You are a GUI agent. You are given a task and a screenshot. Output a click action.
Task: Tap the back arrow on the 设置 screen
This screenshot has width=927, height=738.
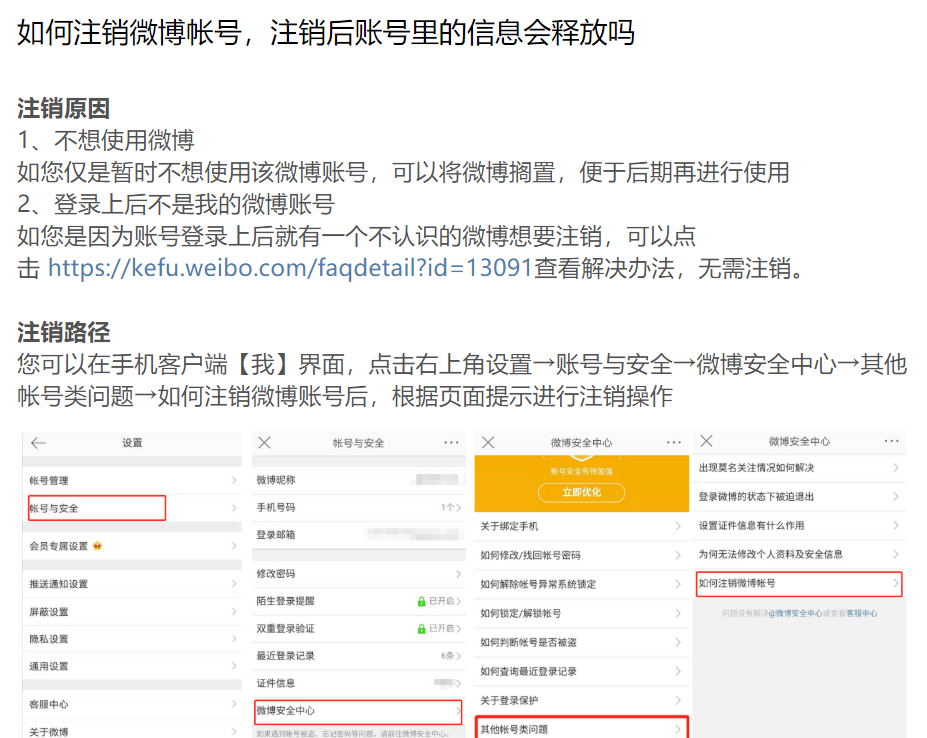pos(38,443)
